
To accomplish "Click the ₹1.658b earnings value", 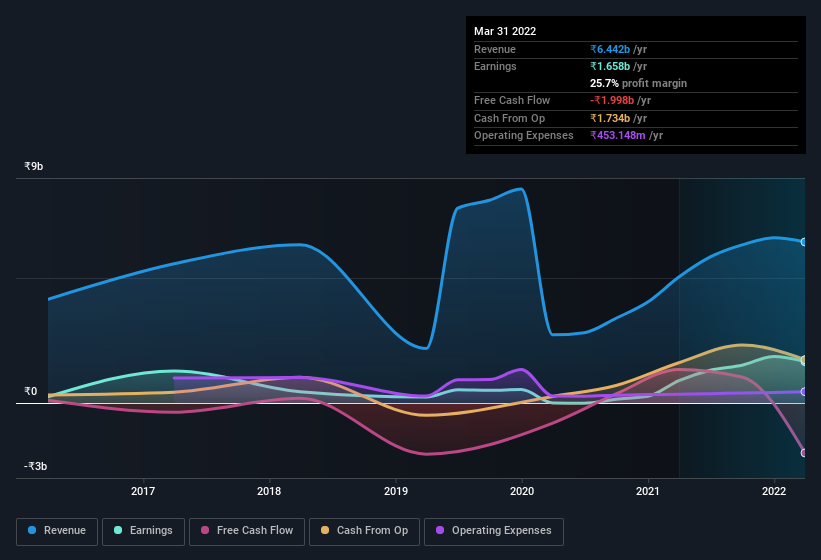I will (x=610, y=66).
